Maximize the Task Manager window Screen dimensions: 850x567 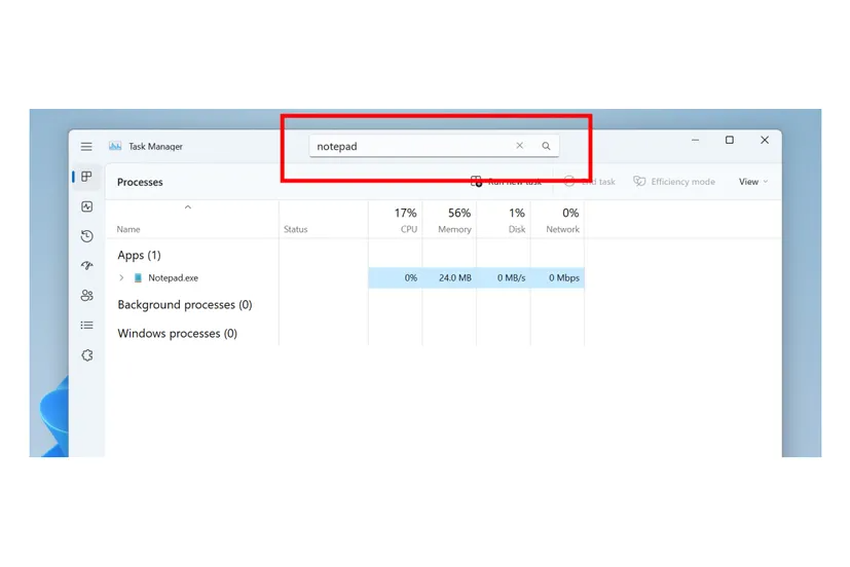click(x=729, y=141)
